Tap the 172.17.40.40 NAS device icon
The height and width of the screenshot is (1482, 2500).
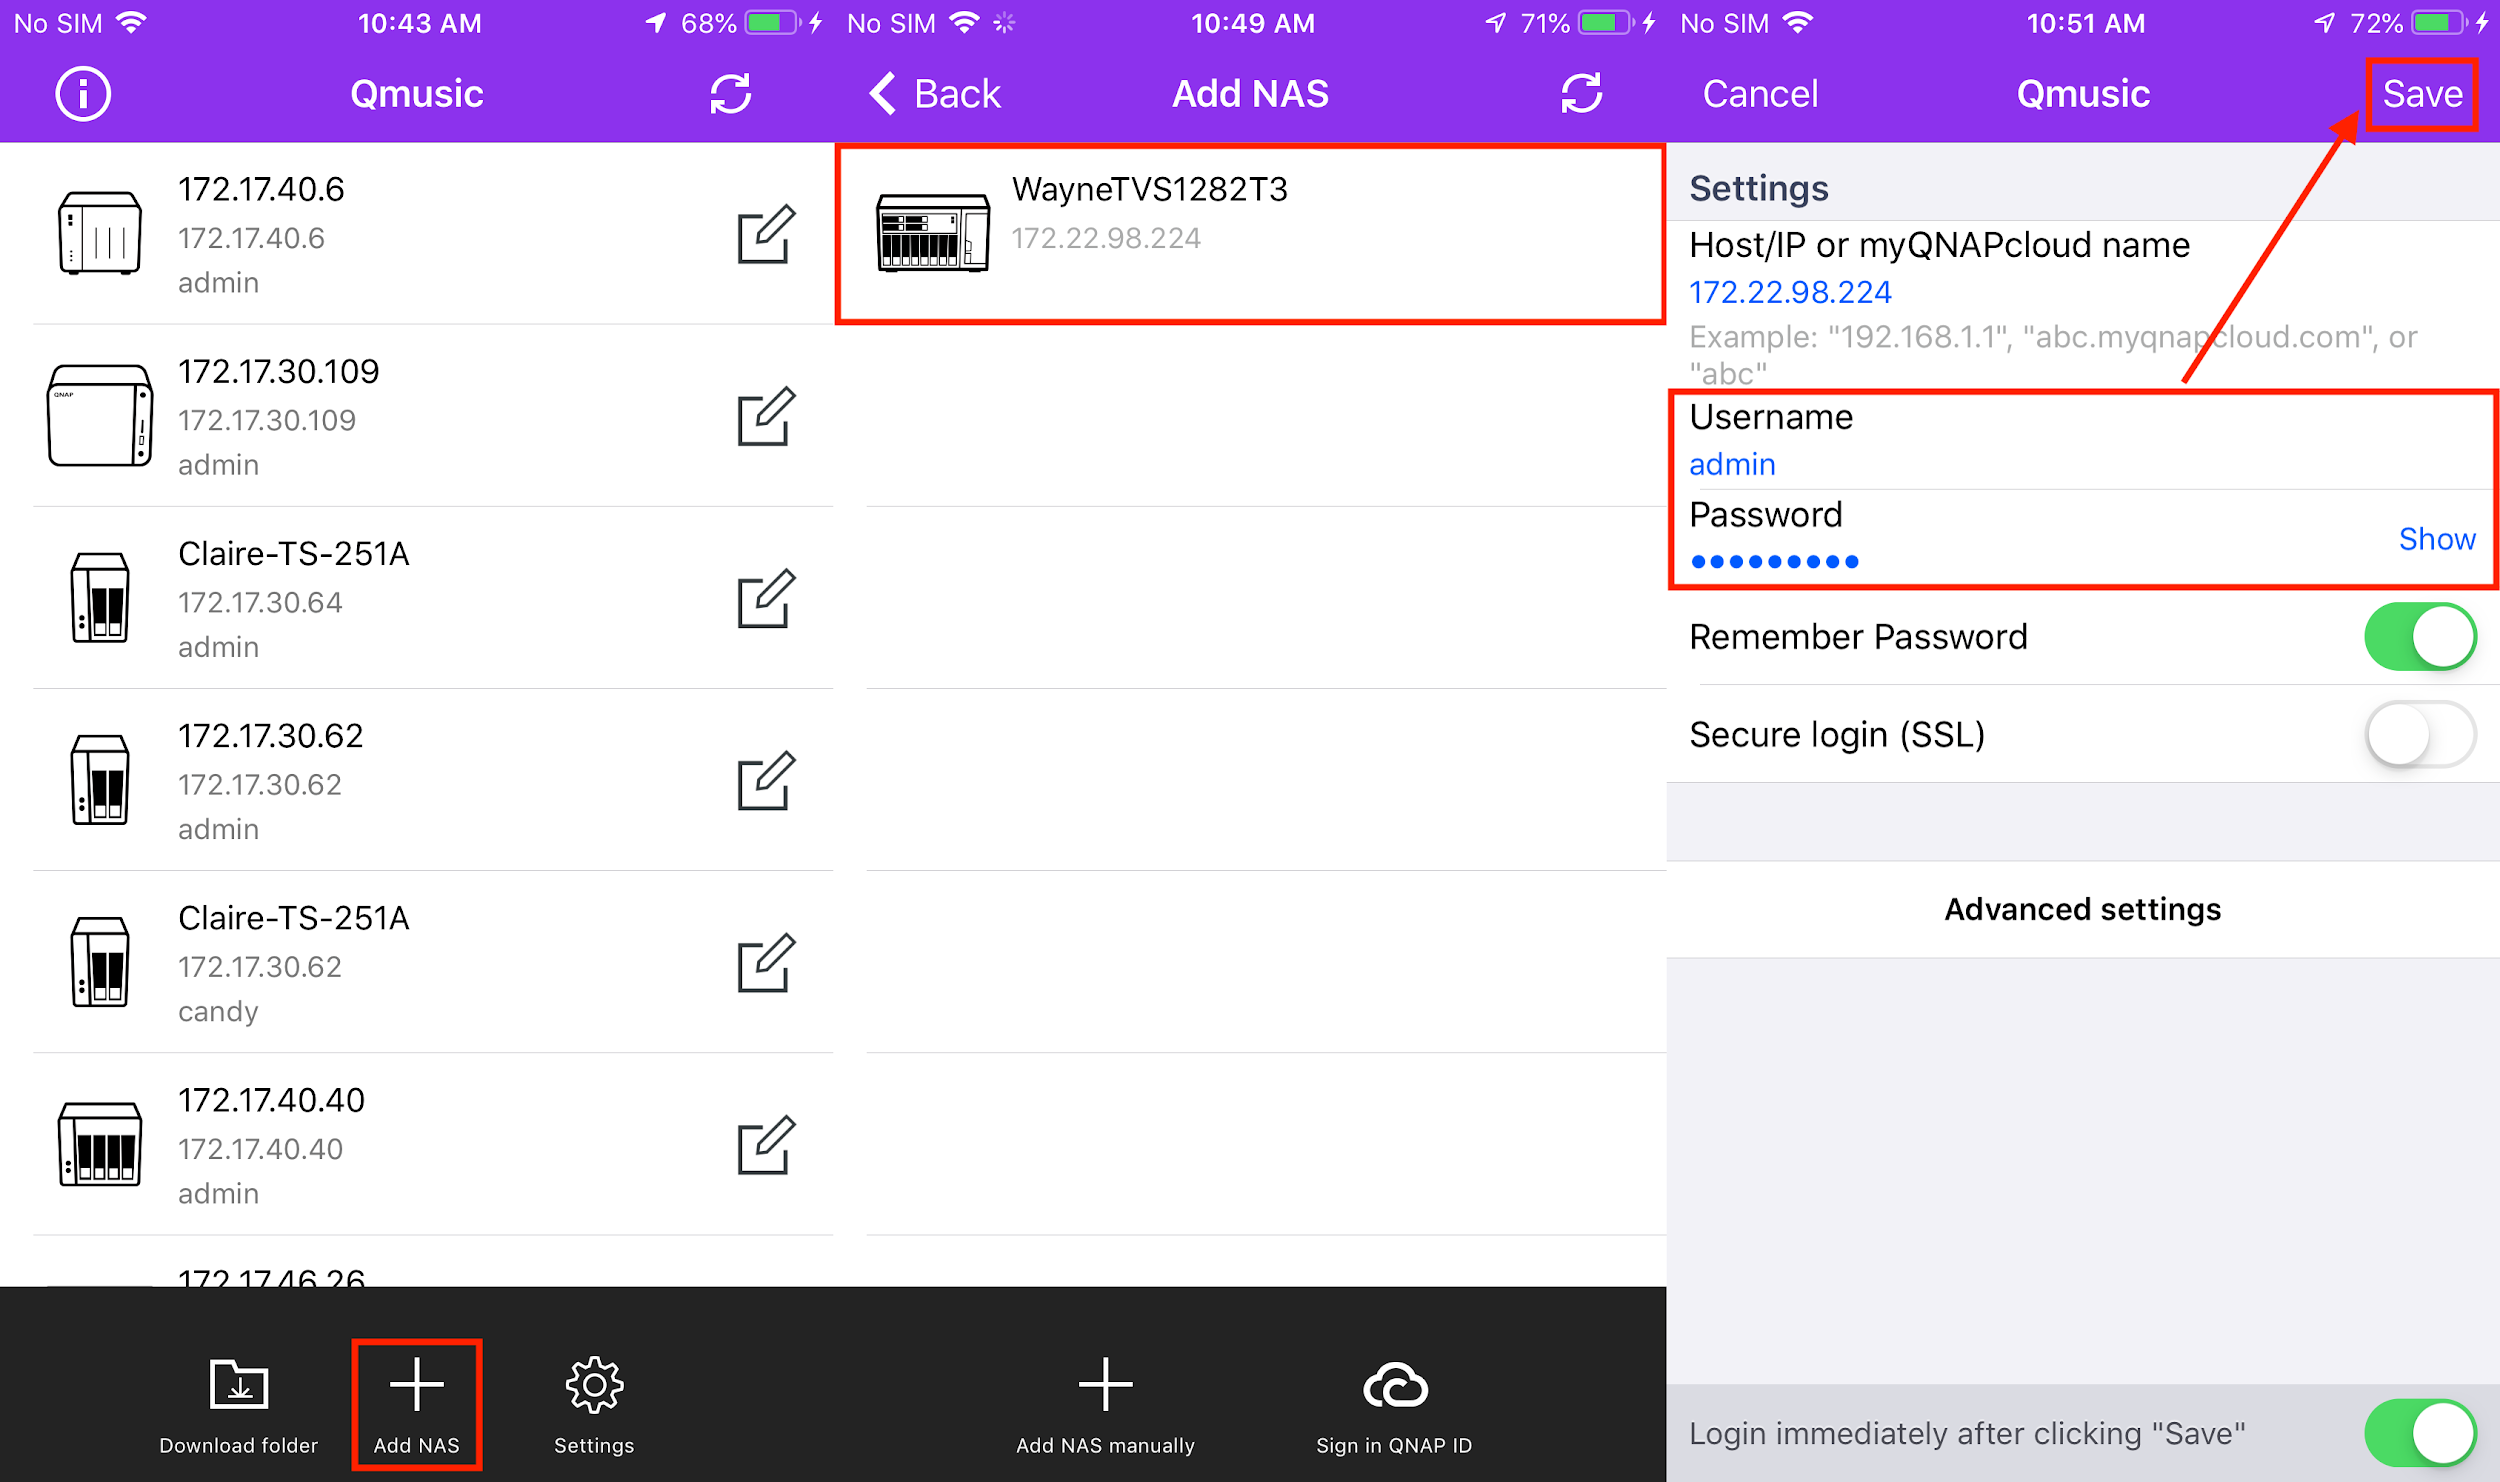[x=100, y=1143]
